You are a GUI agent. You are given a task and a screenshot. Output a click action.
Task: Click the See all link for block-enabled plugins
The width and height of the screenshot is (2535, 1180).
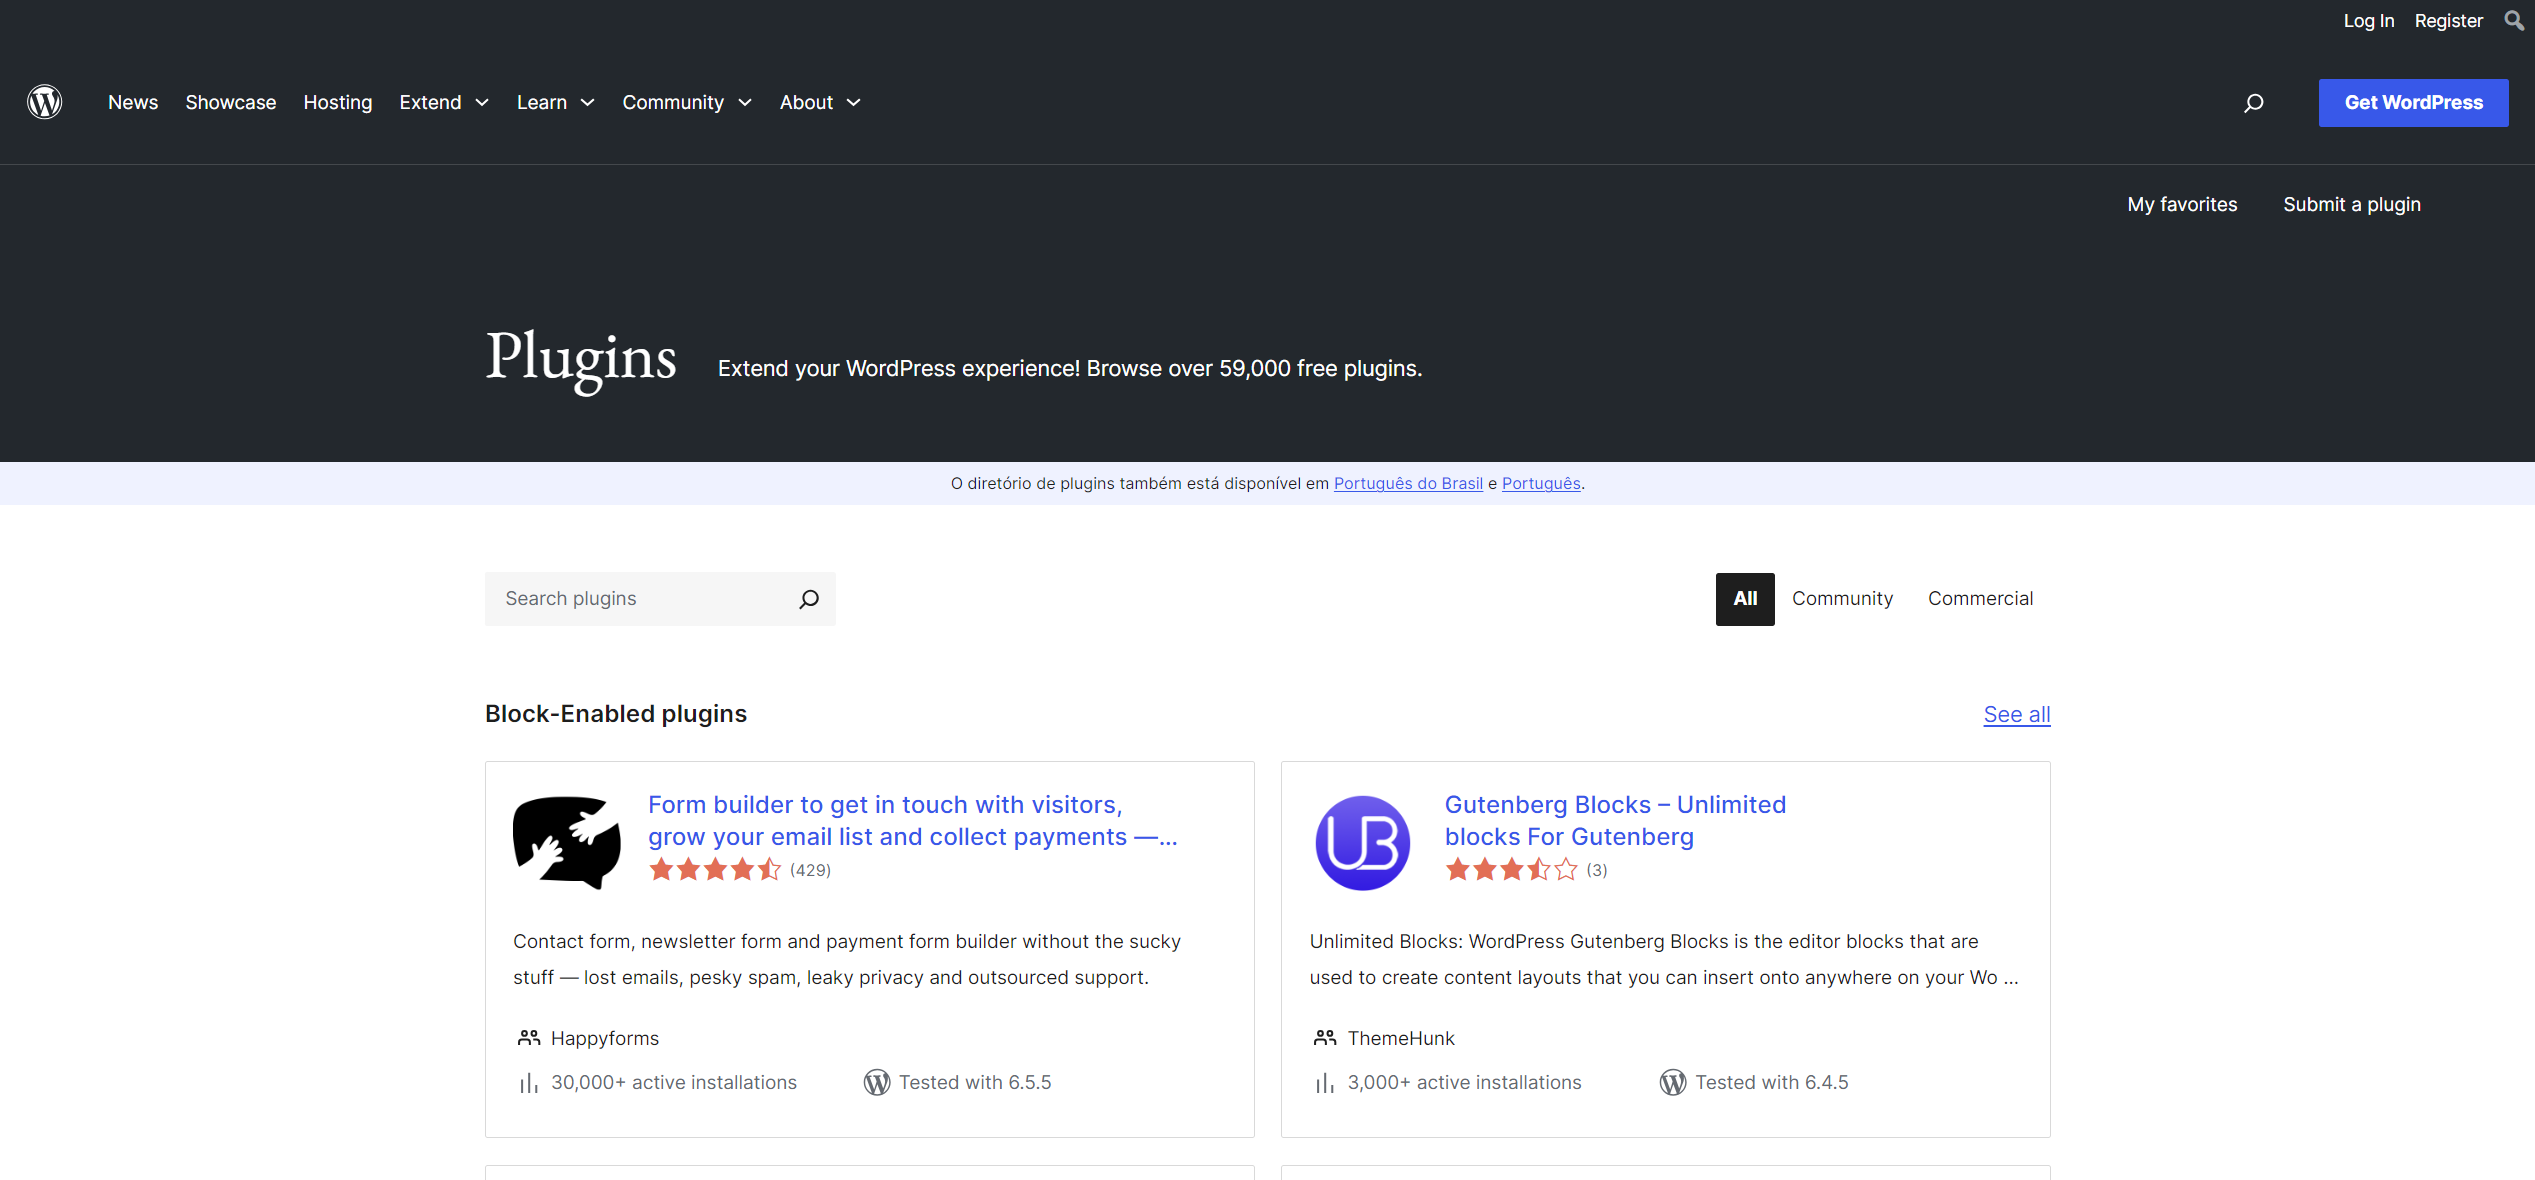2014,714
